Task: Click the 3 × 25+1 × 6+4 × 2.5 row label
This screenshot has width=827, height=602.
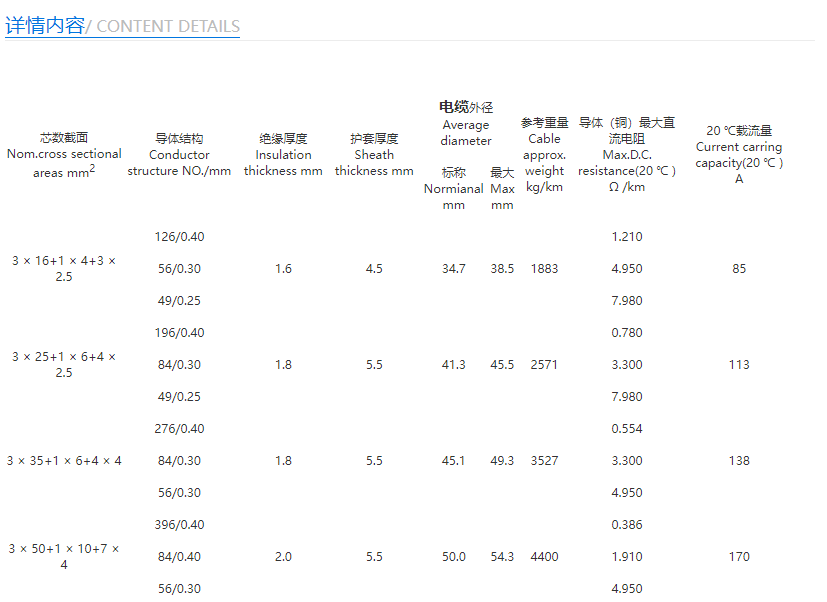Action: tap(64, 364)
